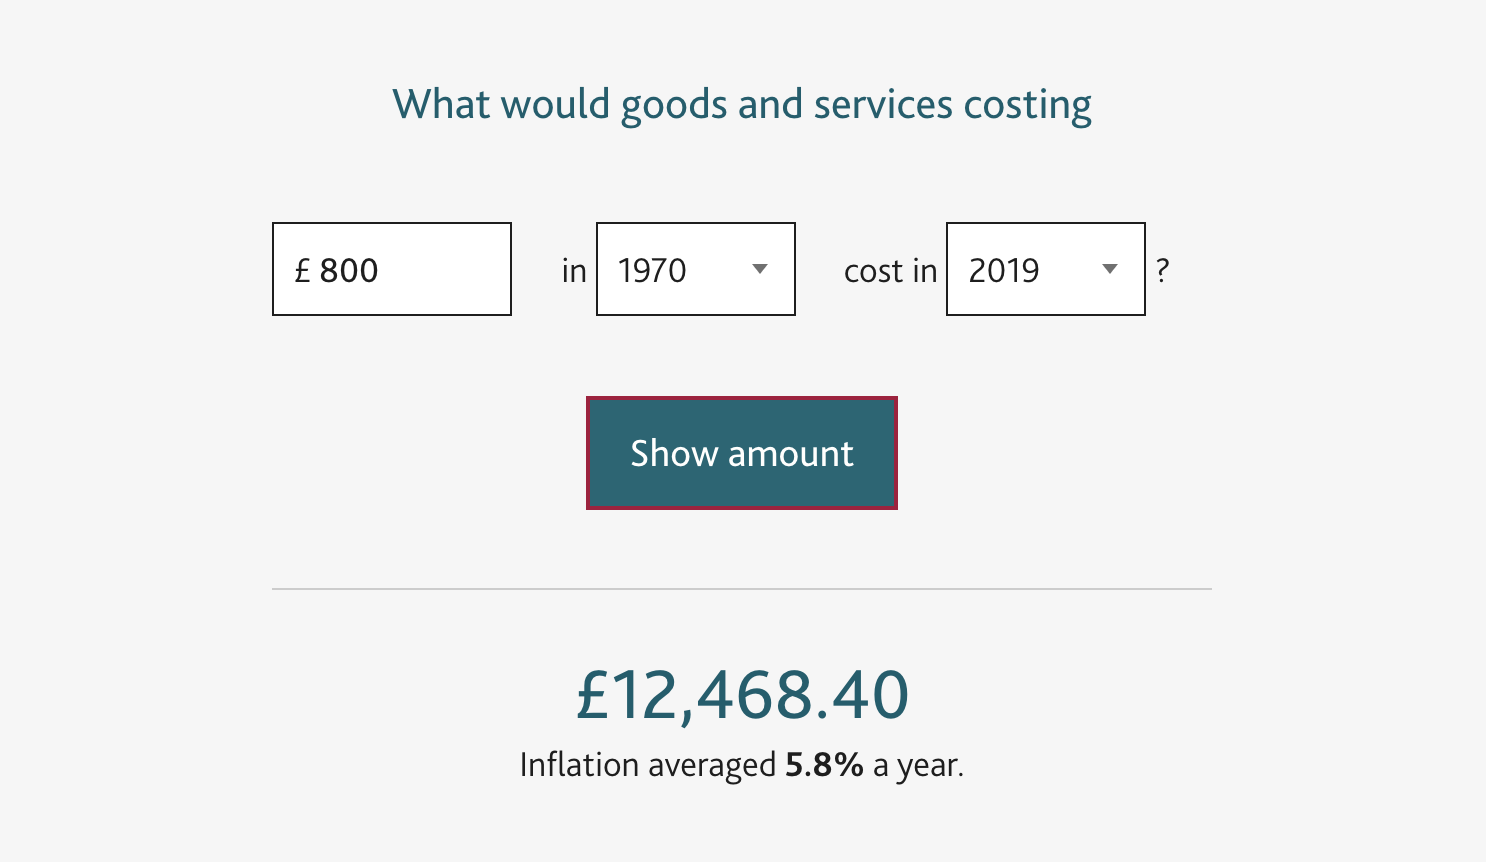
Task: Select the 2019 year value text
Action: click(1004, 270)
